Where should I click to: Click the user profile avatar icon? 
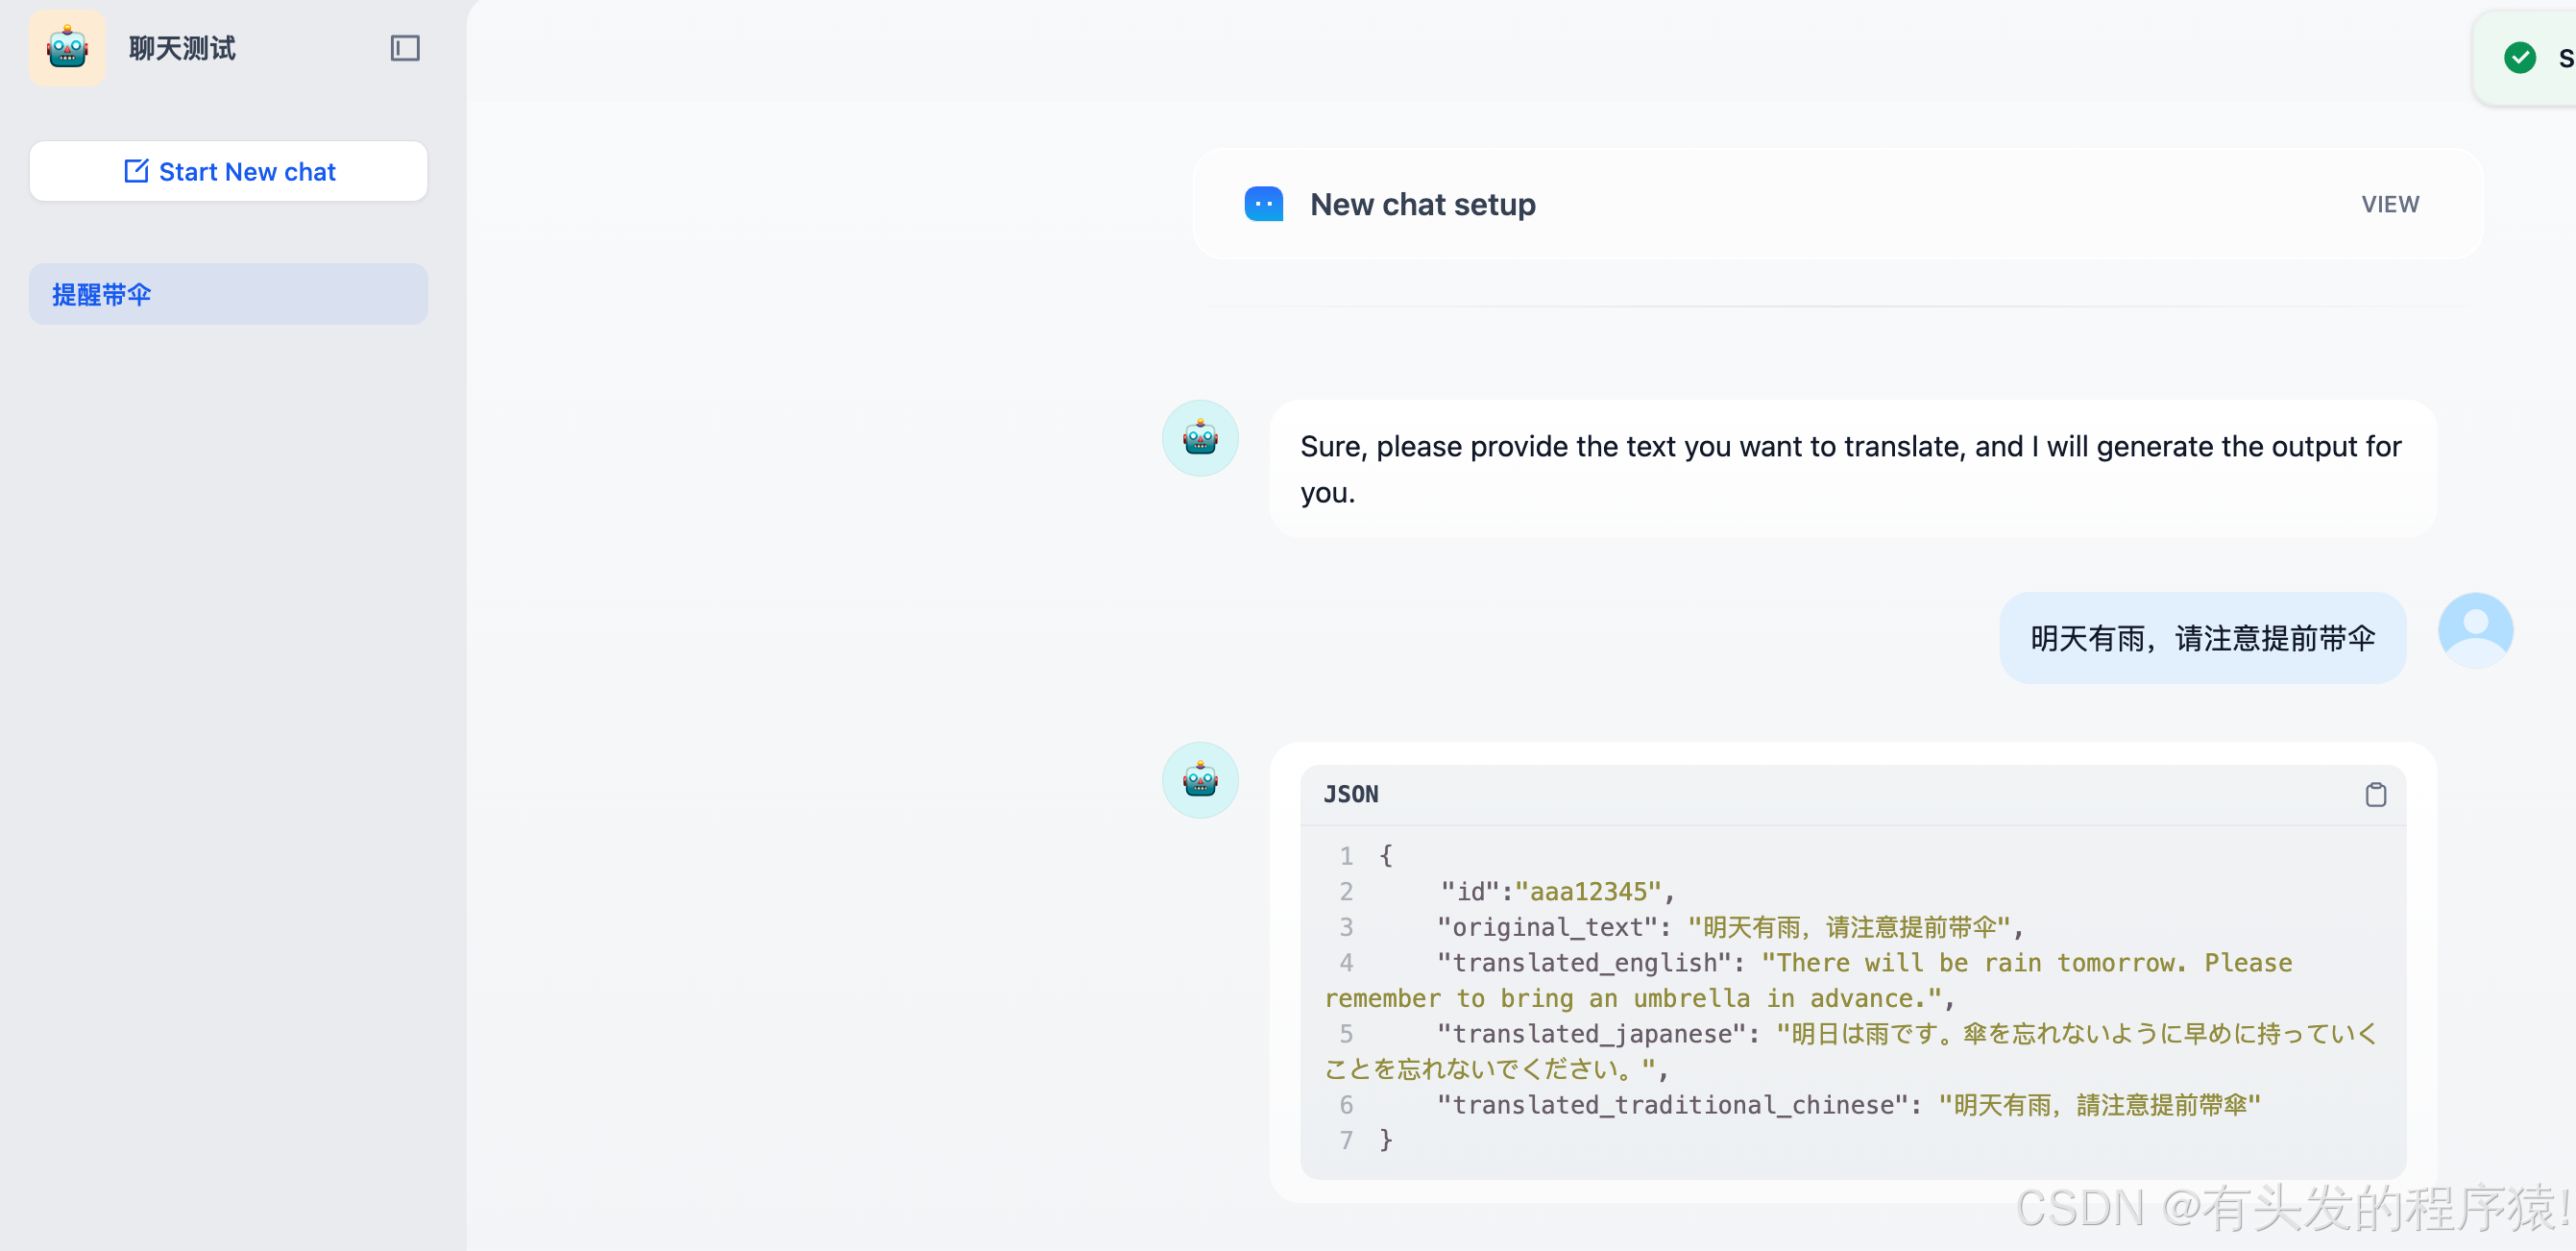[2474, 630]
